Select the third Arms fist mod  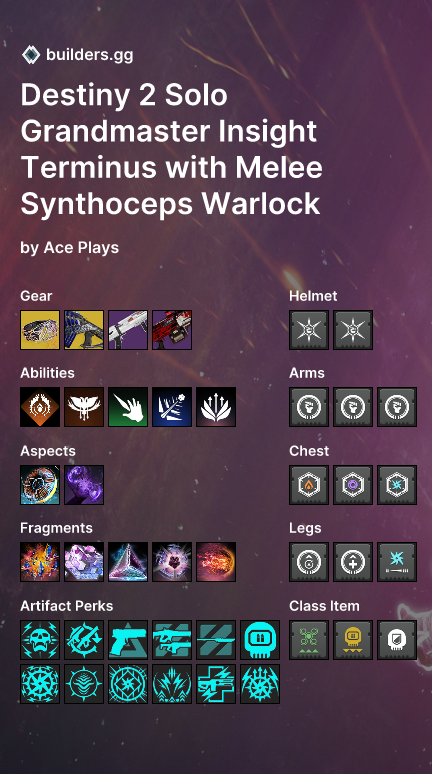tap(397, 407)
